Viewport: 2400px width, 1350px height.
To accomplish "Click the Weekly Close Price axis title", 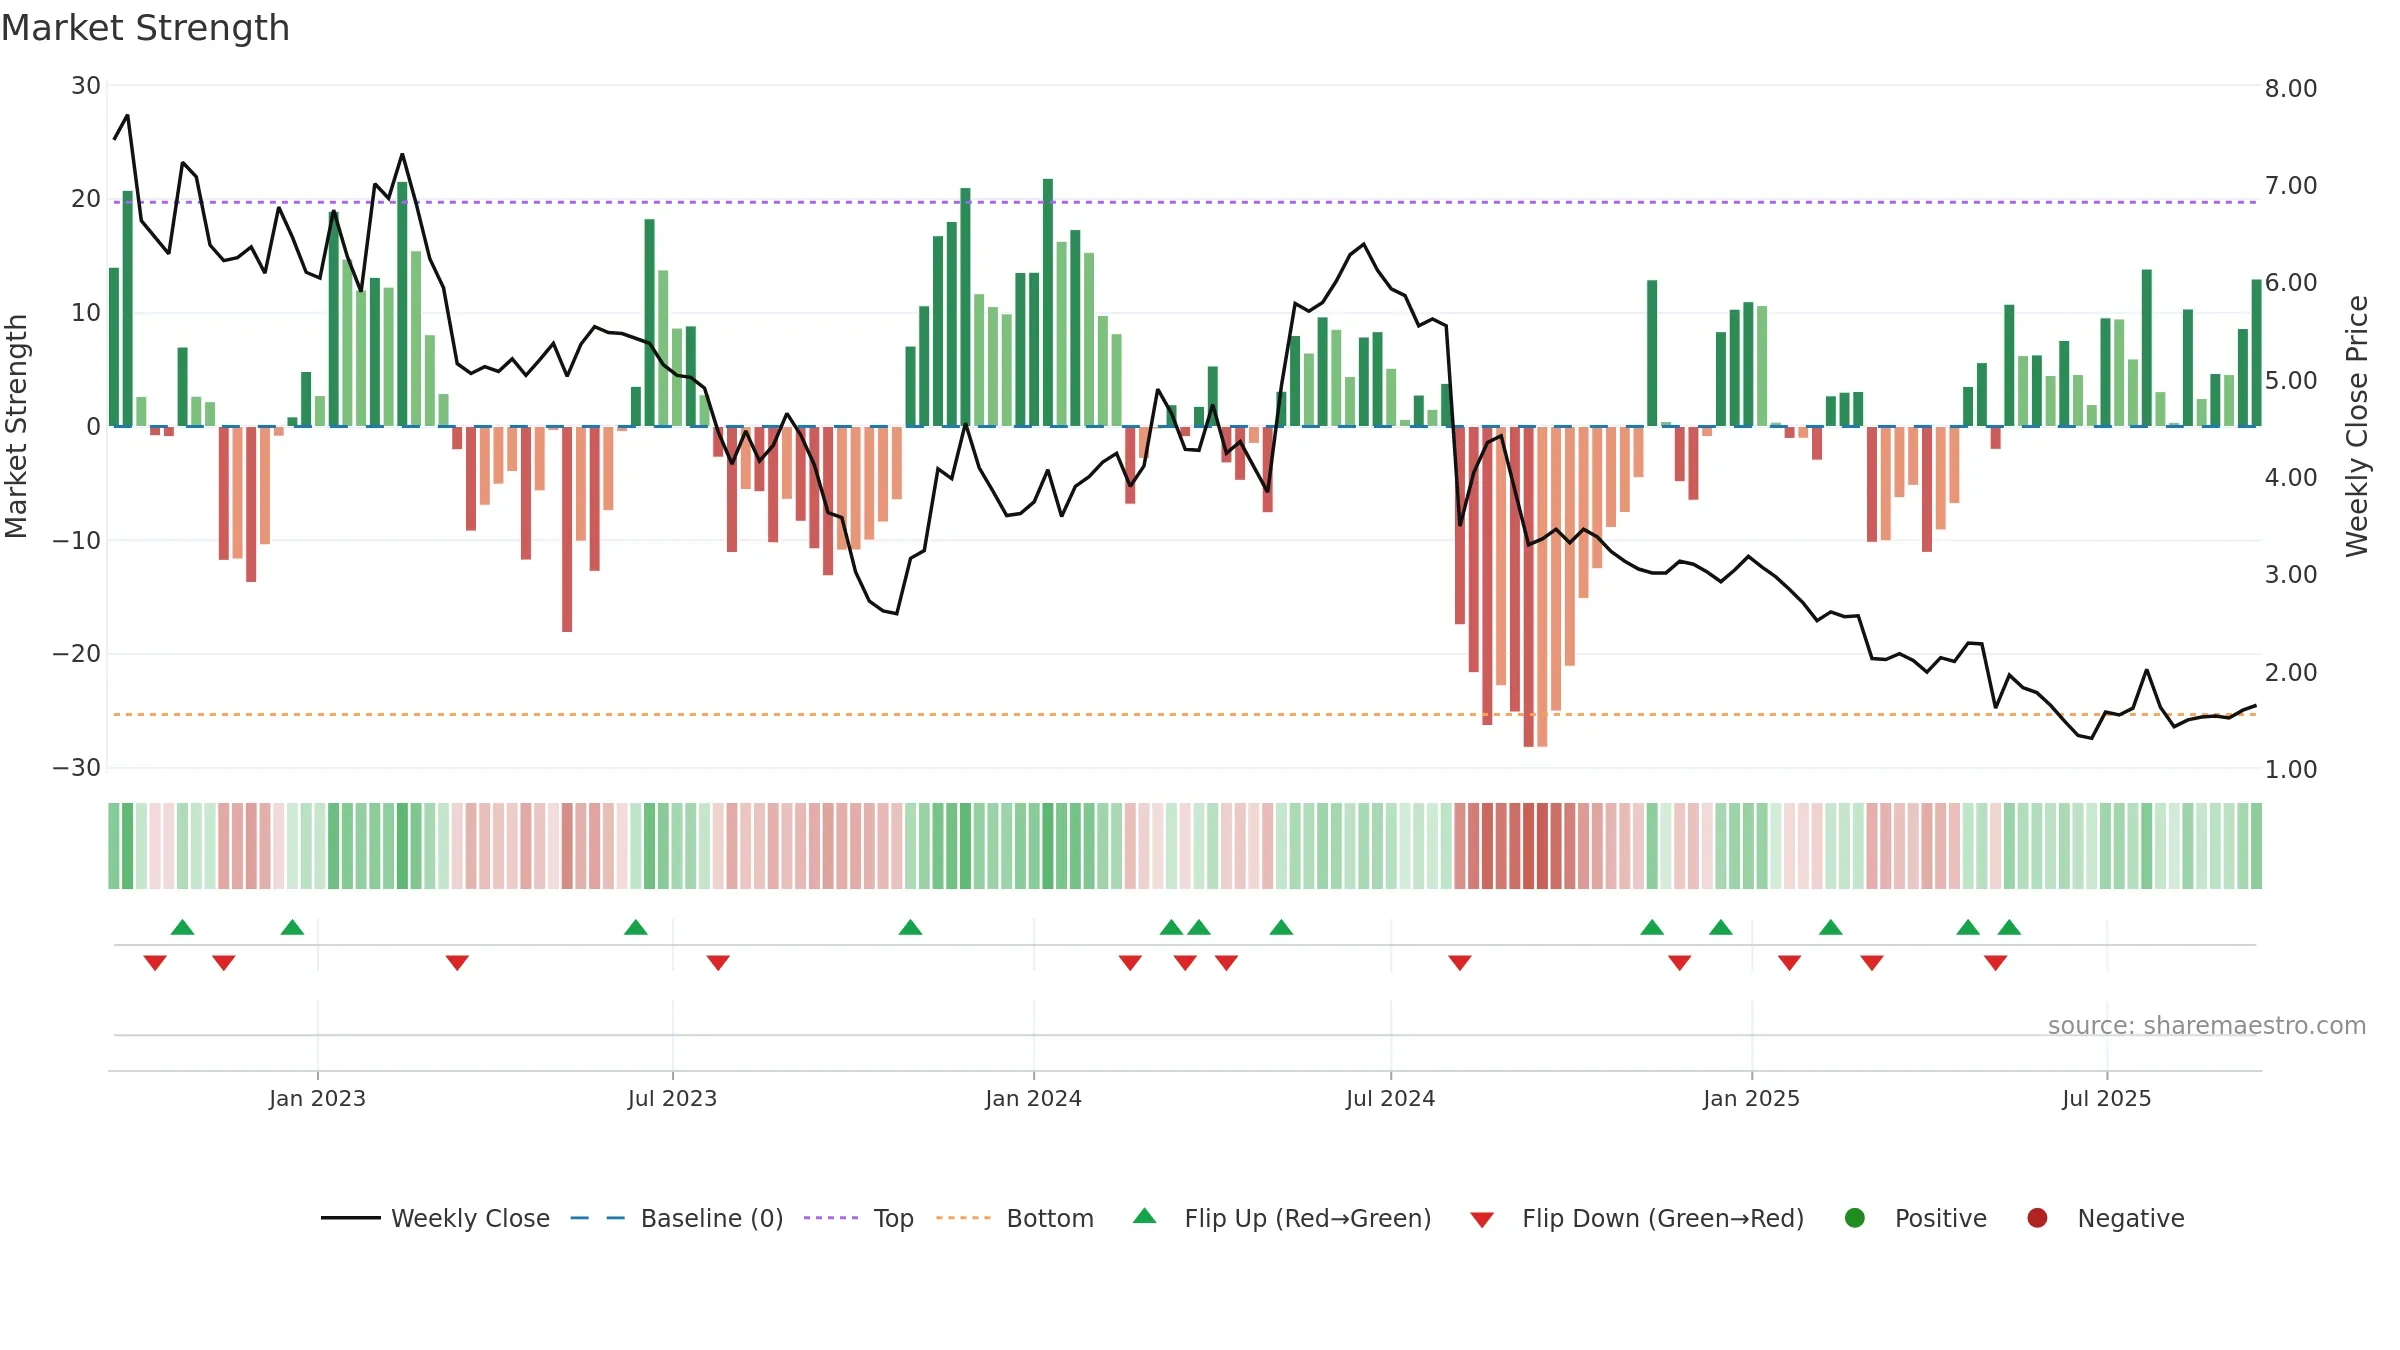I will [2357, 426].
